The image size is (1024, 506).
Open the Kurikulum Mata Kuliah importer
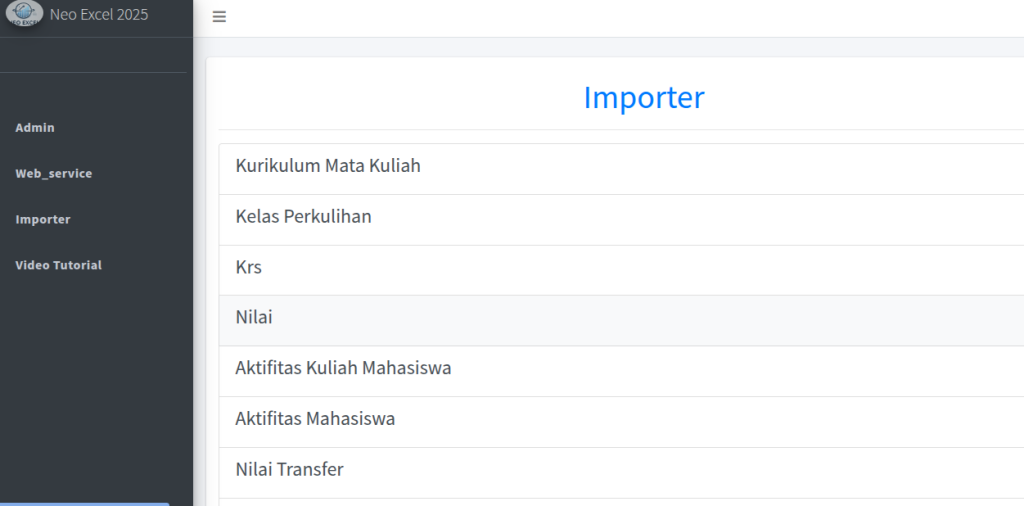pyautogui.click(x=328, y=166)
